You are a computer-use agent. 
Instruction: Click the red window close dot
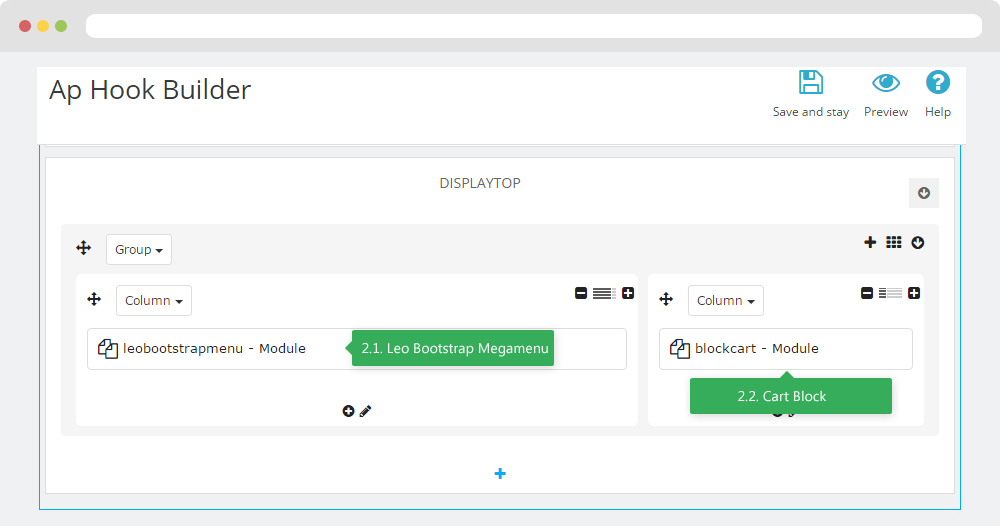click(25, 26)
